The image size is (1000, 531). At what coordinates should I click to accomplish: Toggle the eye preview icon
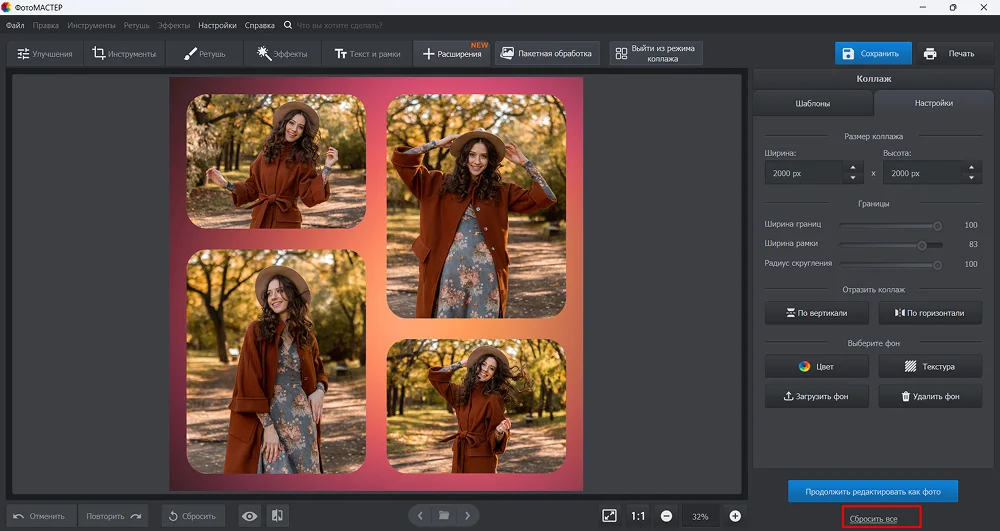249,516
